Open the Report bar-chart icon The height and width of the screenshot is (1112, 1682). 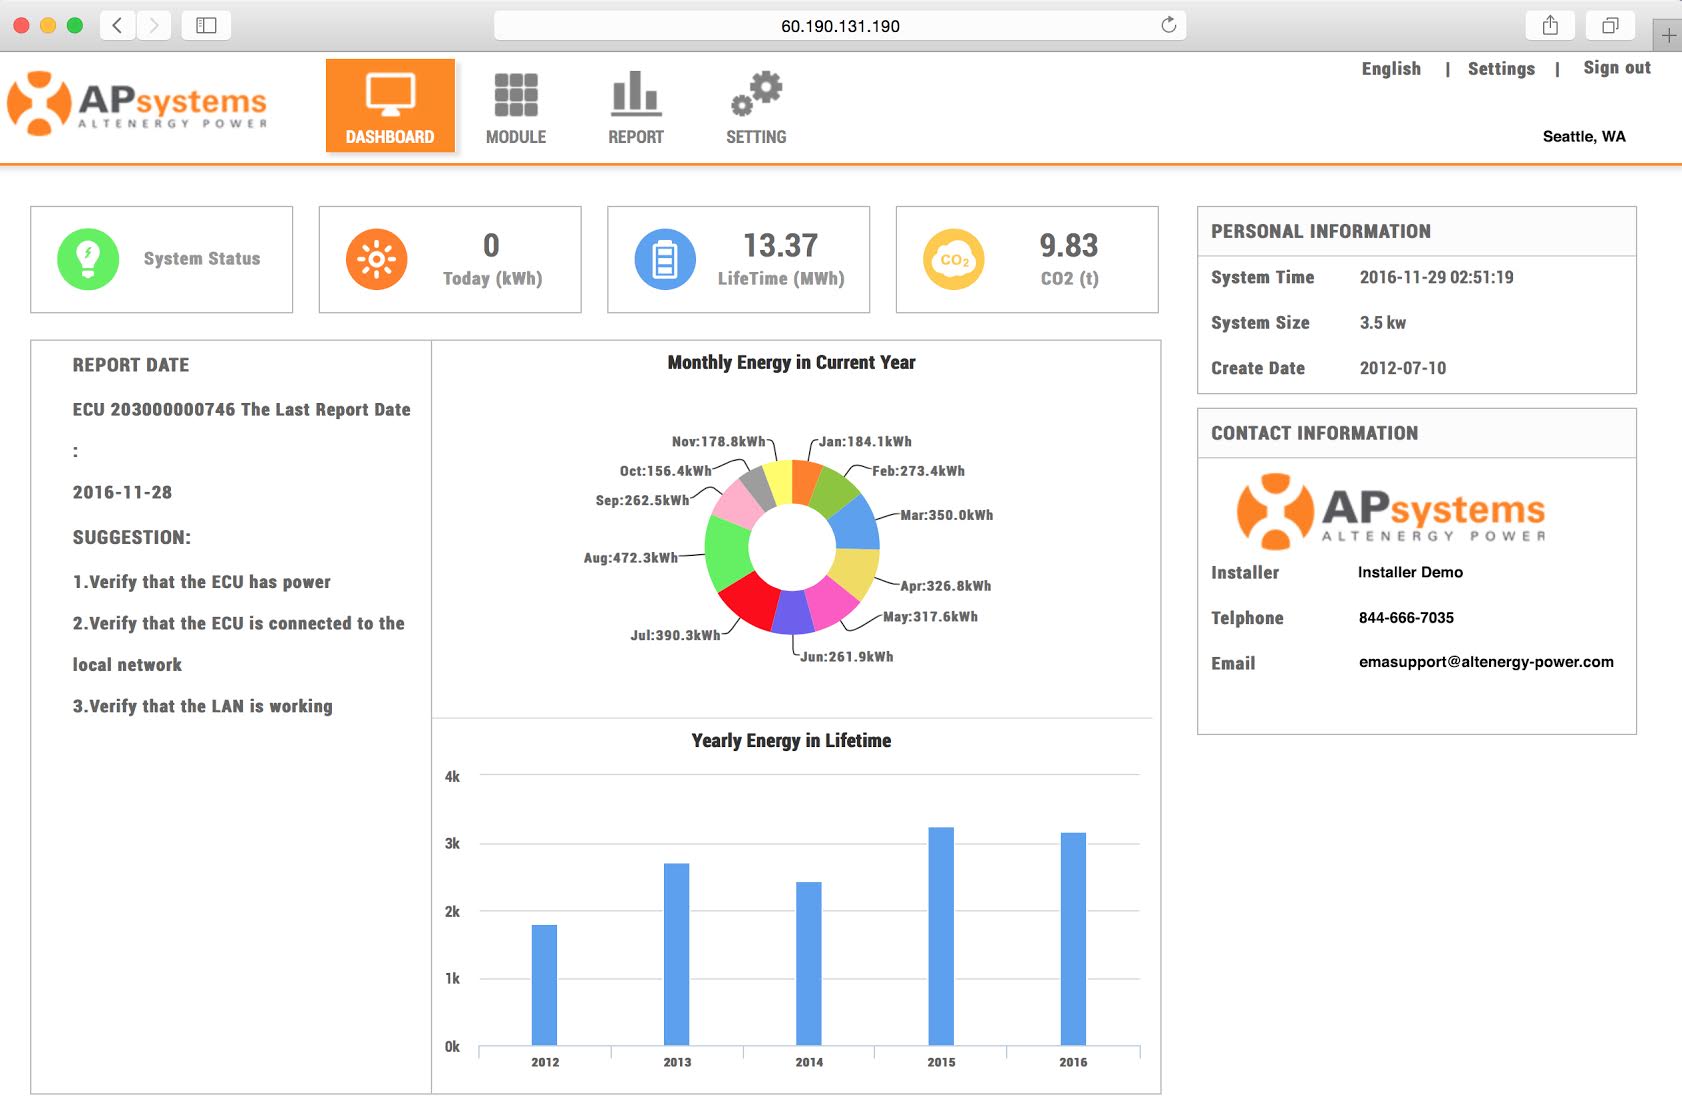pos(635,96)
